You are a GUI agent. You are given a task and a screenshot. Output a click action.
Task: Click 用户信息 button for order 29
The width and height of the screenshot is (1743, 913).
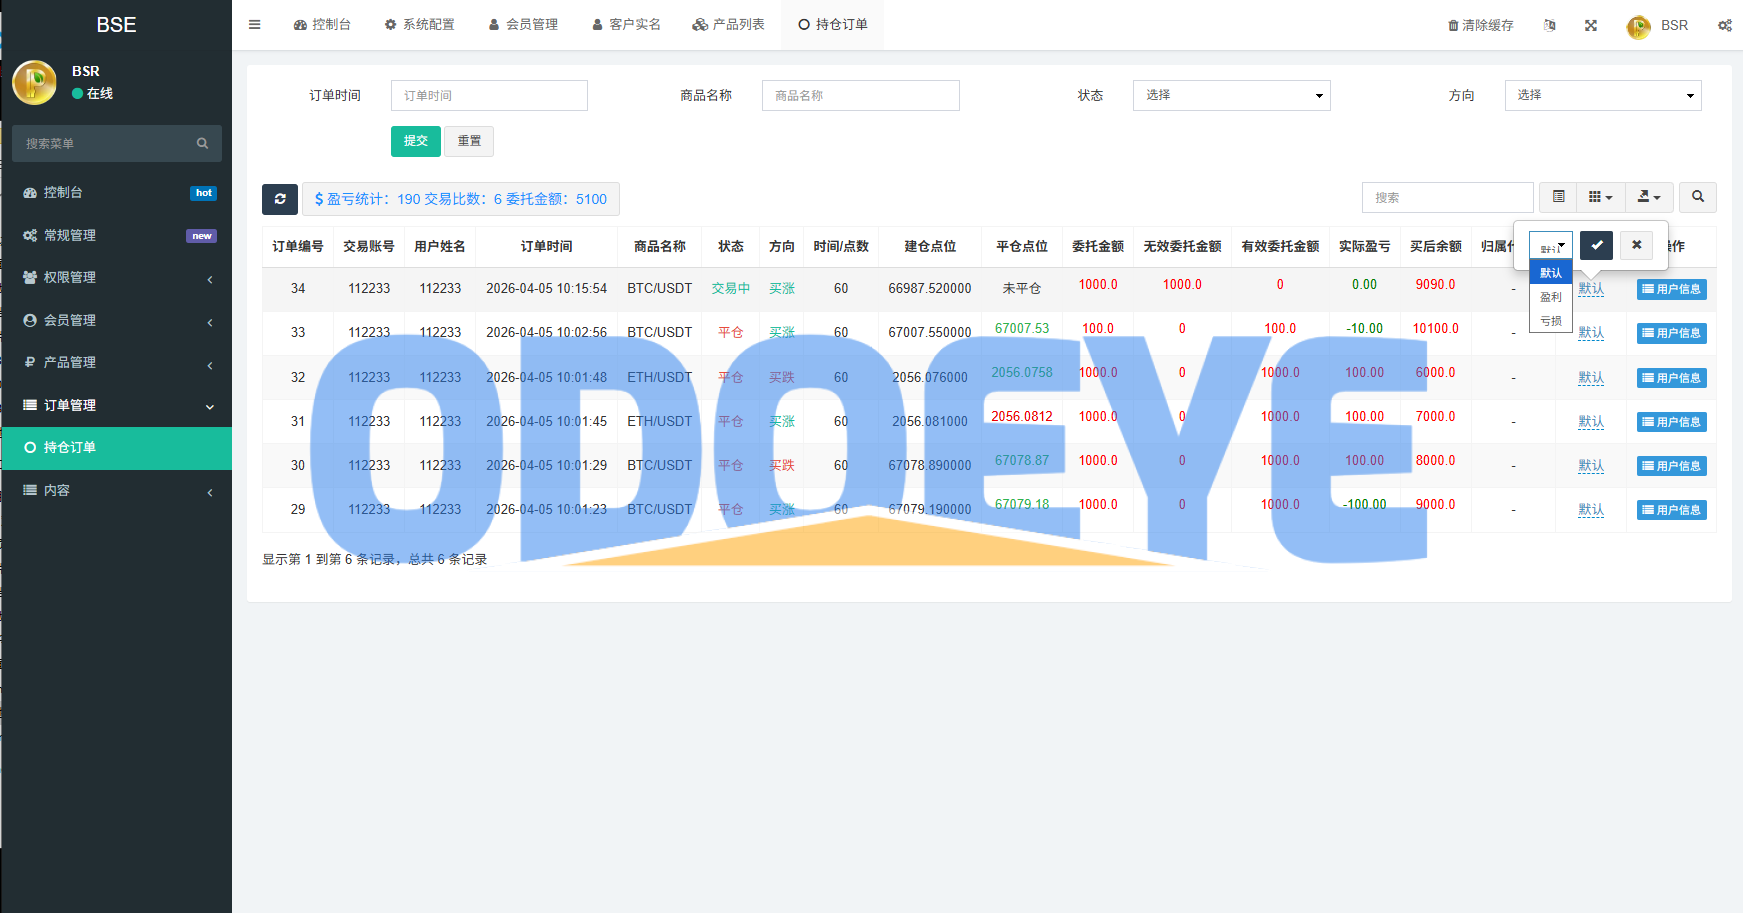[x=1672, y=510]
